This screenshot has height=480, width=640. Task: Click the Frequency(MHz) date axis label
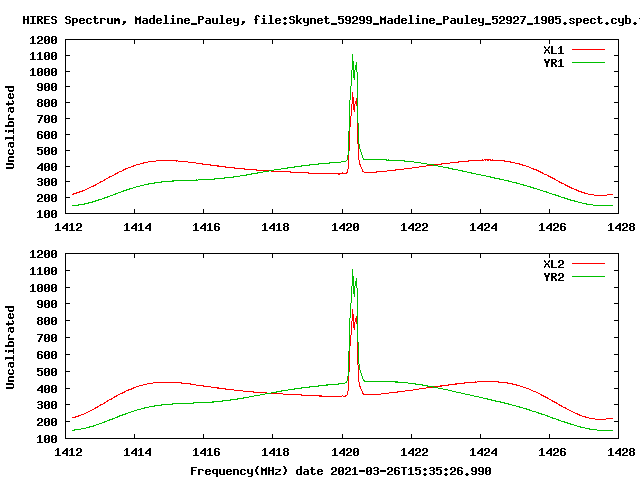click(x=340, y=471)
